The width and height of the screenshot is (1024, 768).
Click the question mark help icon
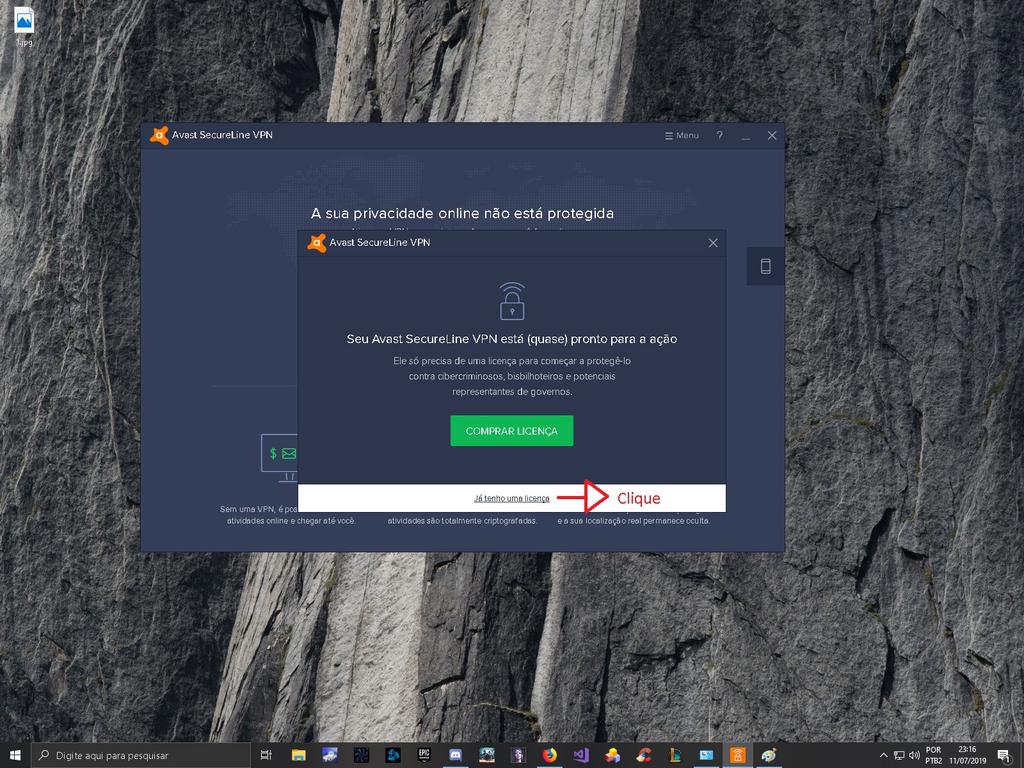[720, 135]
